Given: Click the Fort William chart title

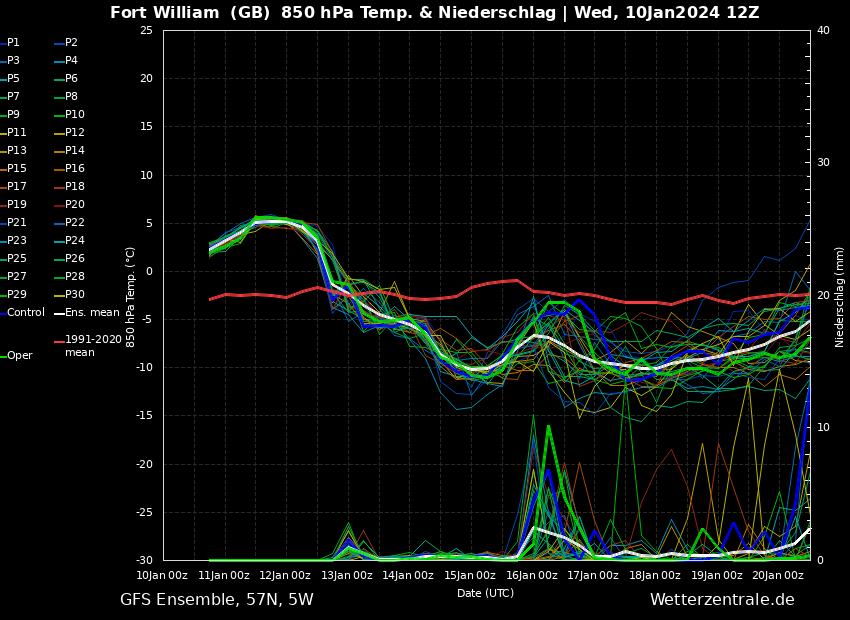Looking at the screenshot, I should tap(434, 13).
